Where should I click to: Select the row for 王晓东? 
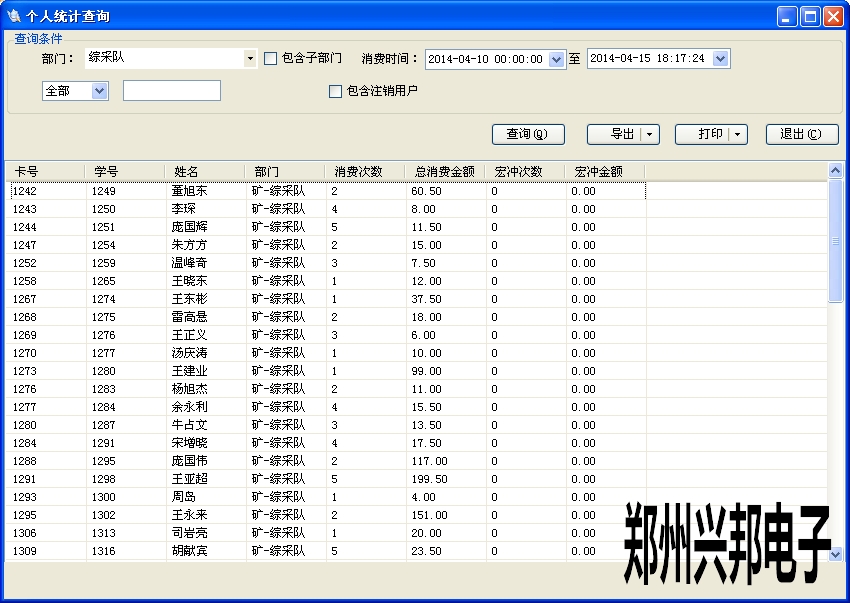coord(326,281)
